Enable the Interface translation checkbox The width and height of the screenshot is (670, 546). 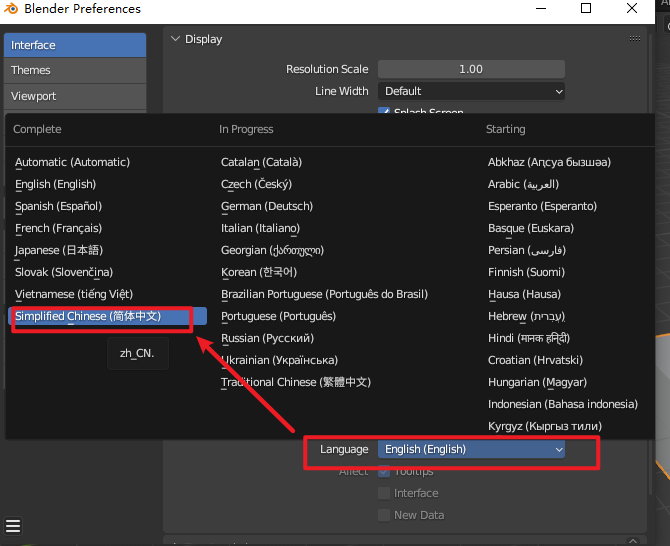(x=384, y=493)
